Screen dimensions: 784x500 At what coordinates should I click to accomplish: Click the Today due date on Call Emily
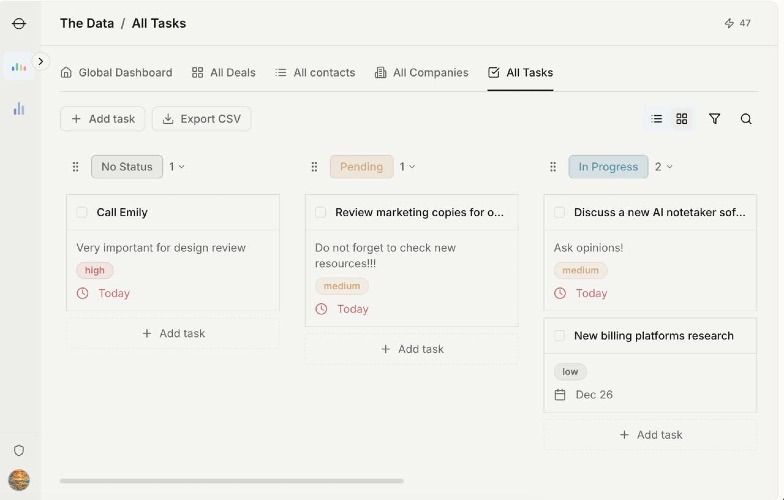[x=114, y=293]
